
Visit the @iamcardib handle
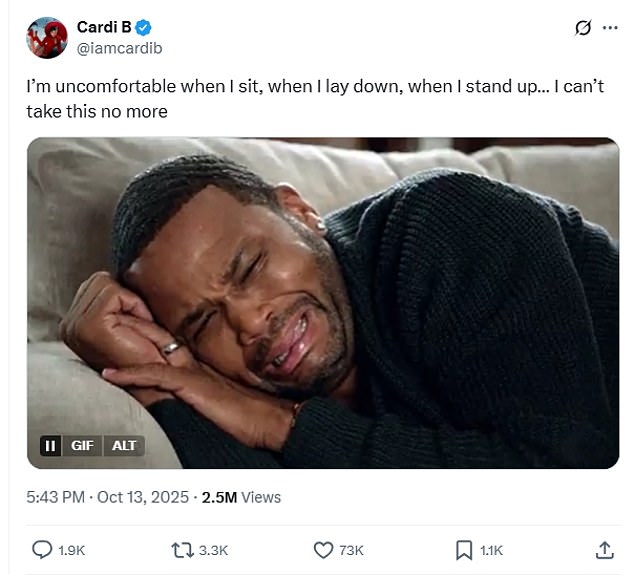[x=119, y=48]
